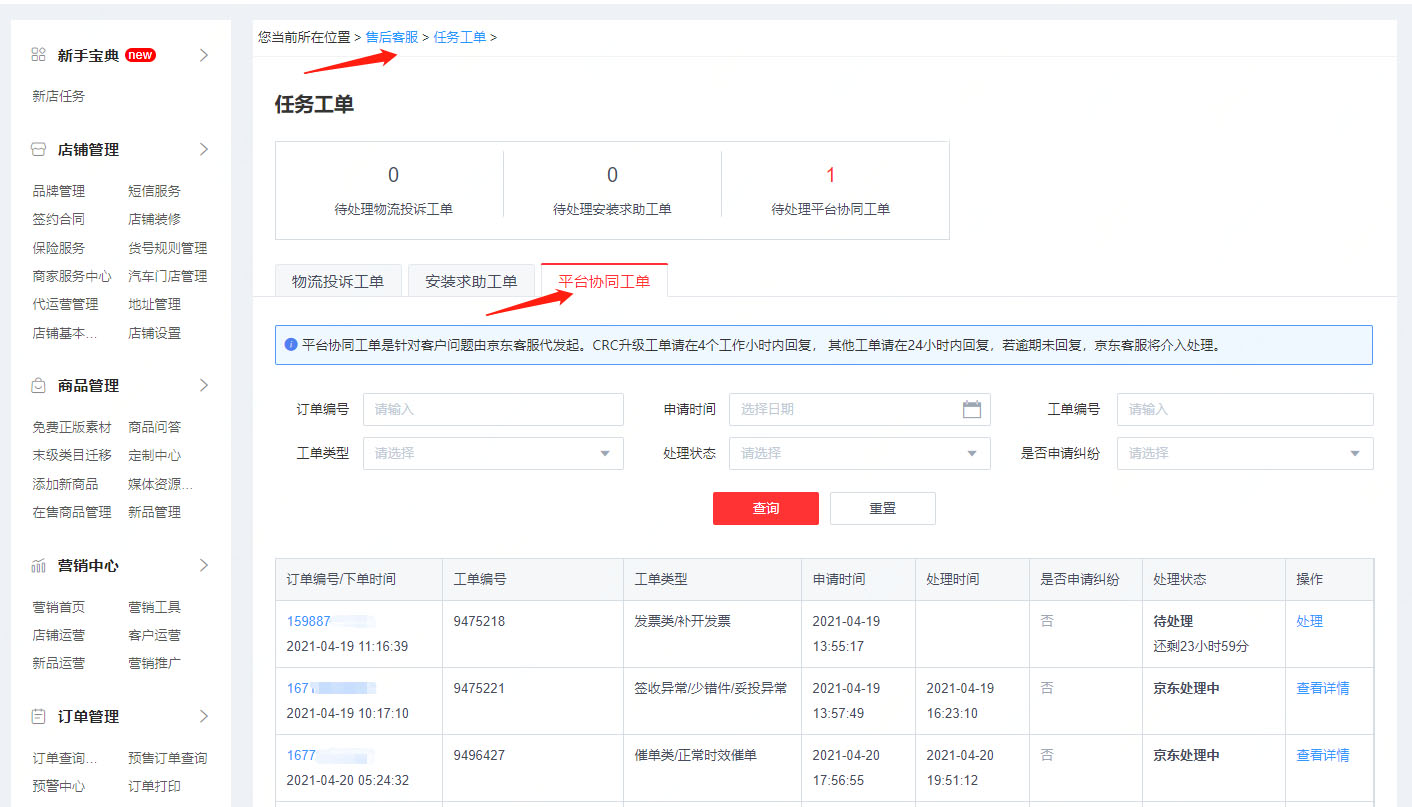Expand the 店铺管理 chevron

pos(203,149)
